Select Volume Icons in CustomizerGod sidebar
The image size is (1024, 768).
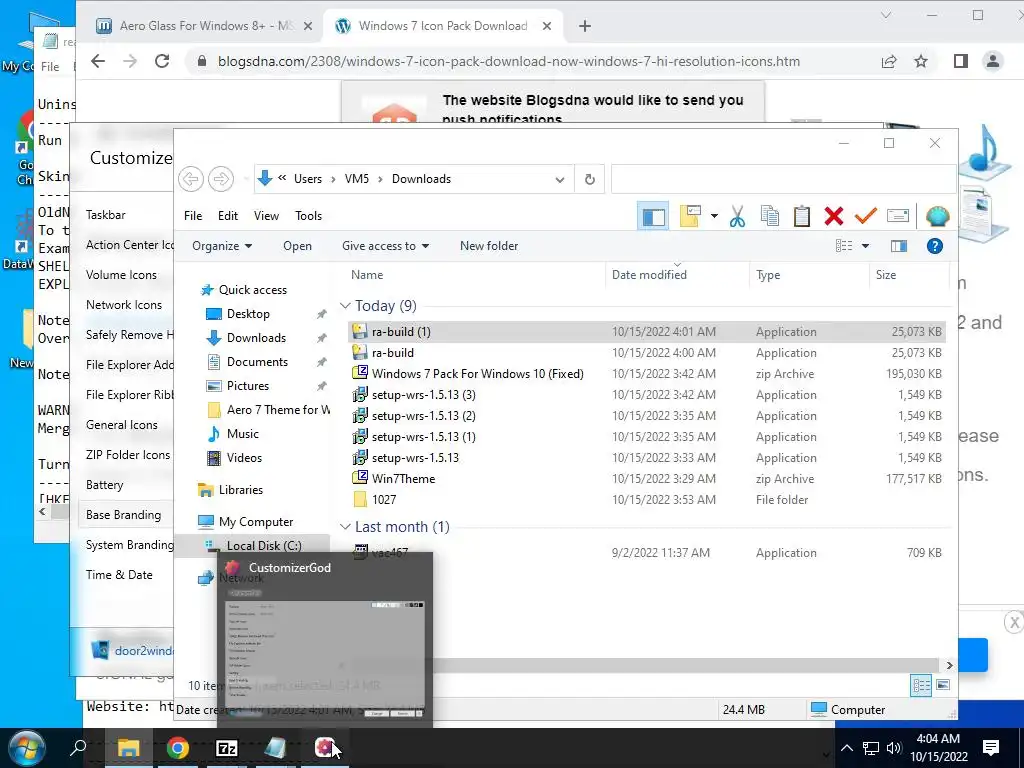coord(121,275)
